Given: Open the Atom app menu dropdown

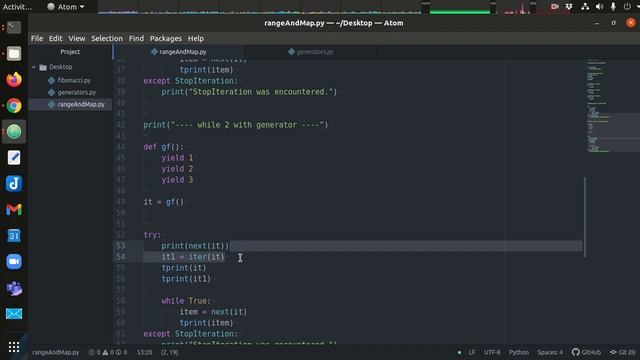Looking at the screenshot, I should point(65,7).
